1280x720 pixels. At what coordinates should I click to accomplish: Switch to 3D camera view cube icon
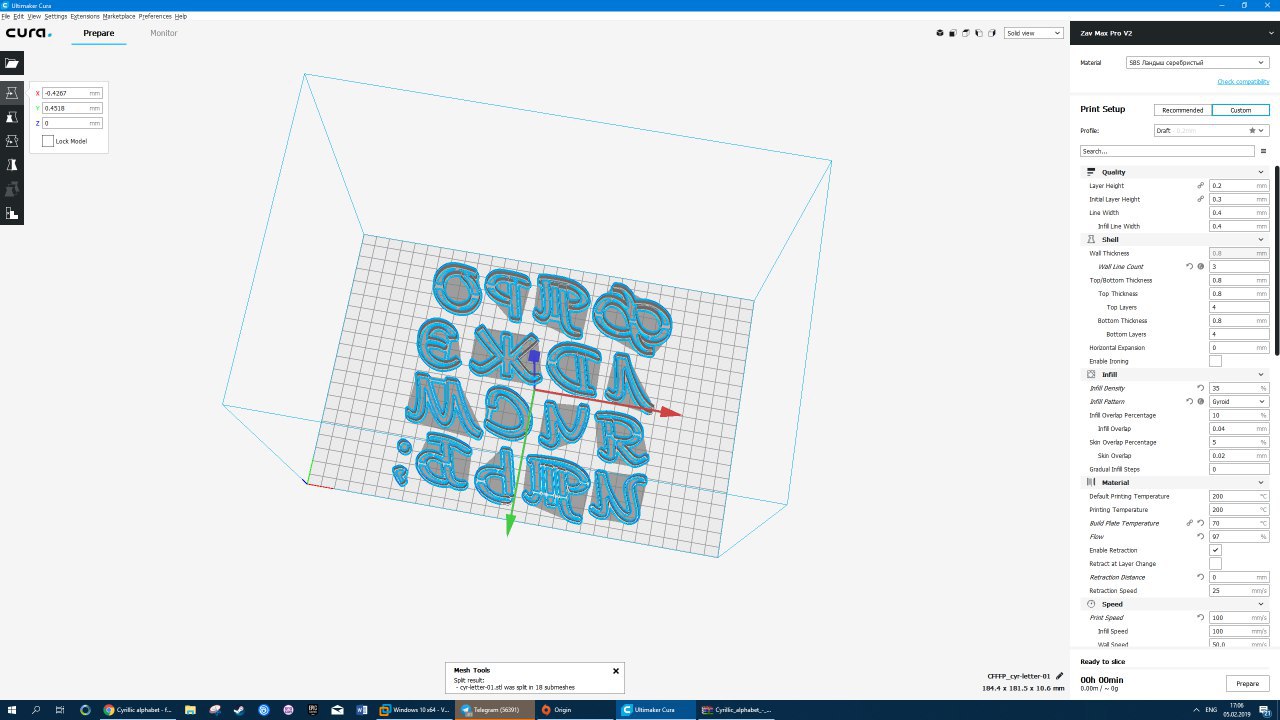[x=940, y=33]
